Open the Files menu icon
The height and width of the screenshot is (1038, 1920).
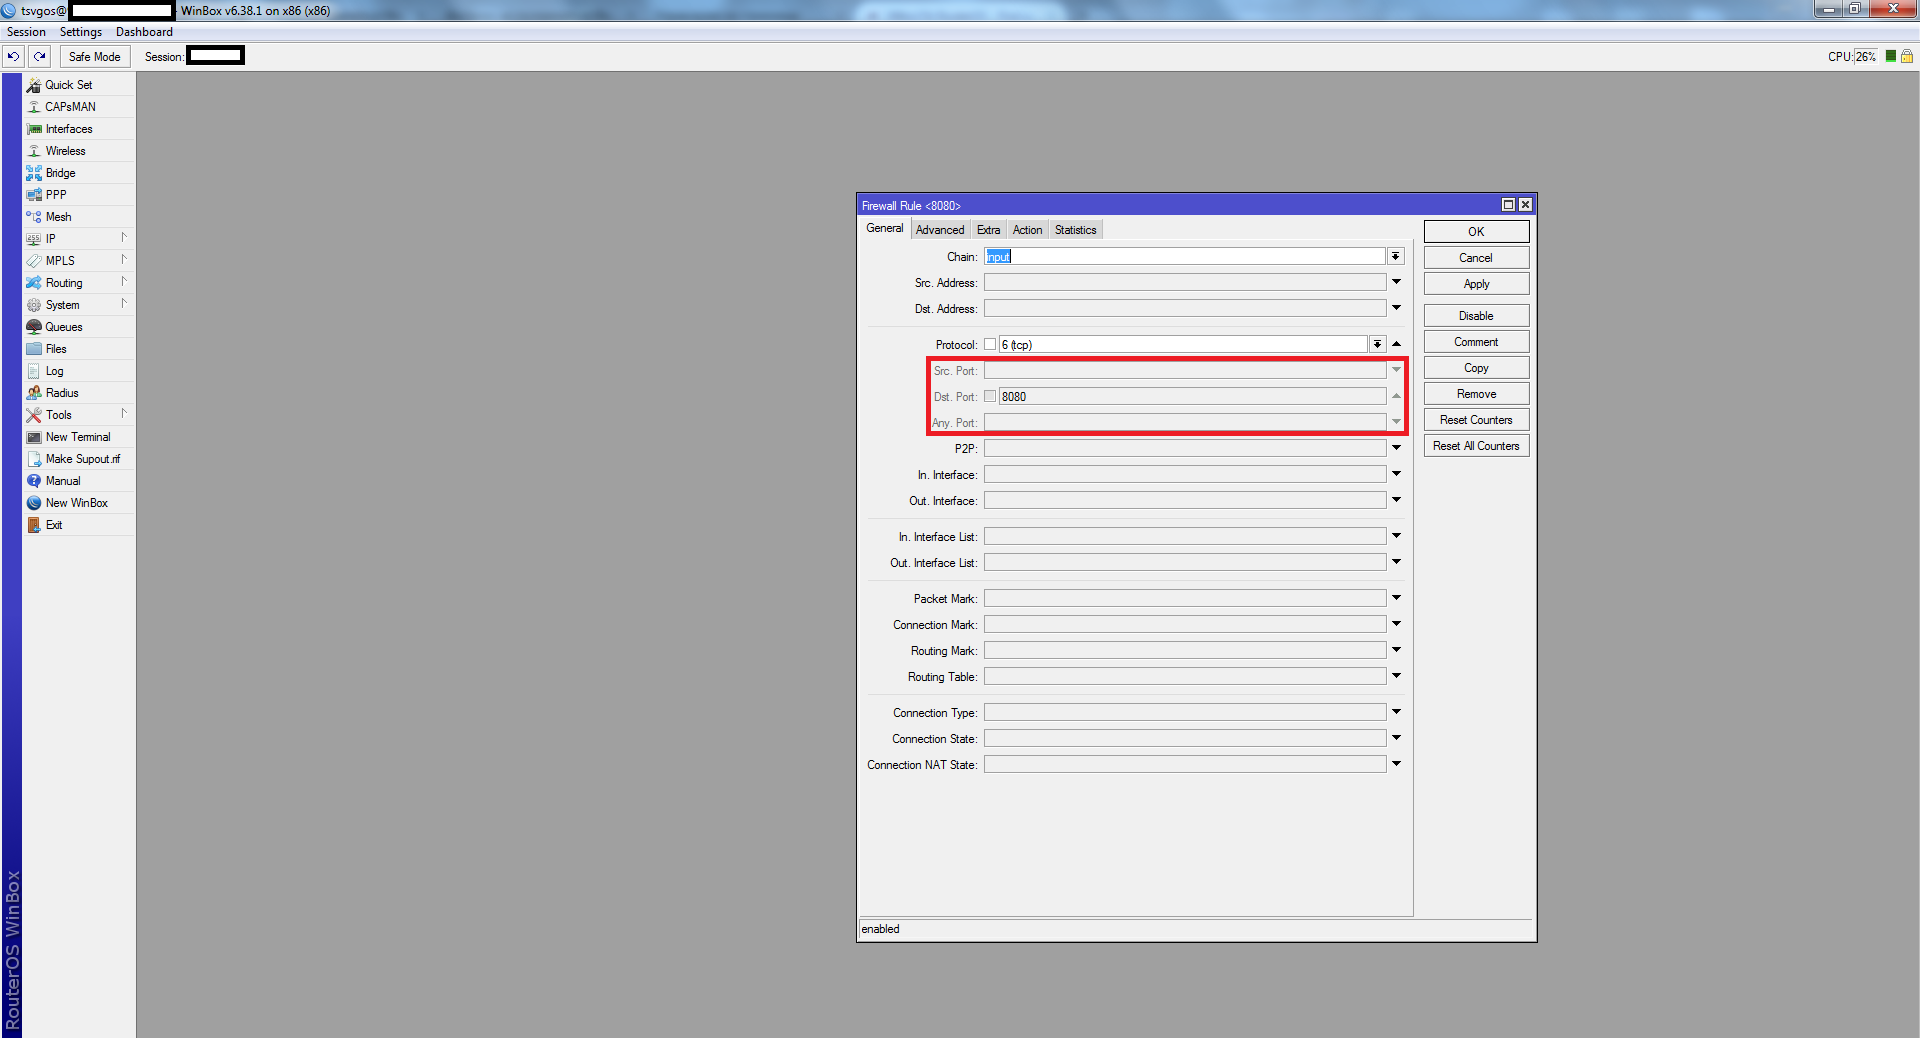tap(34, 349)
